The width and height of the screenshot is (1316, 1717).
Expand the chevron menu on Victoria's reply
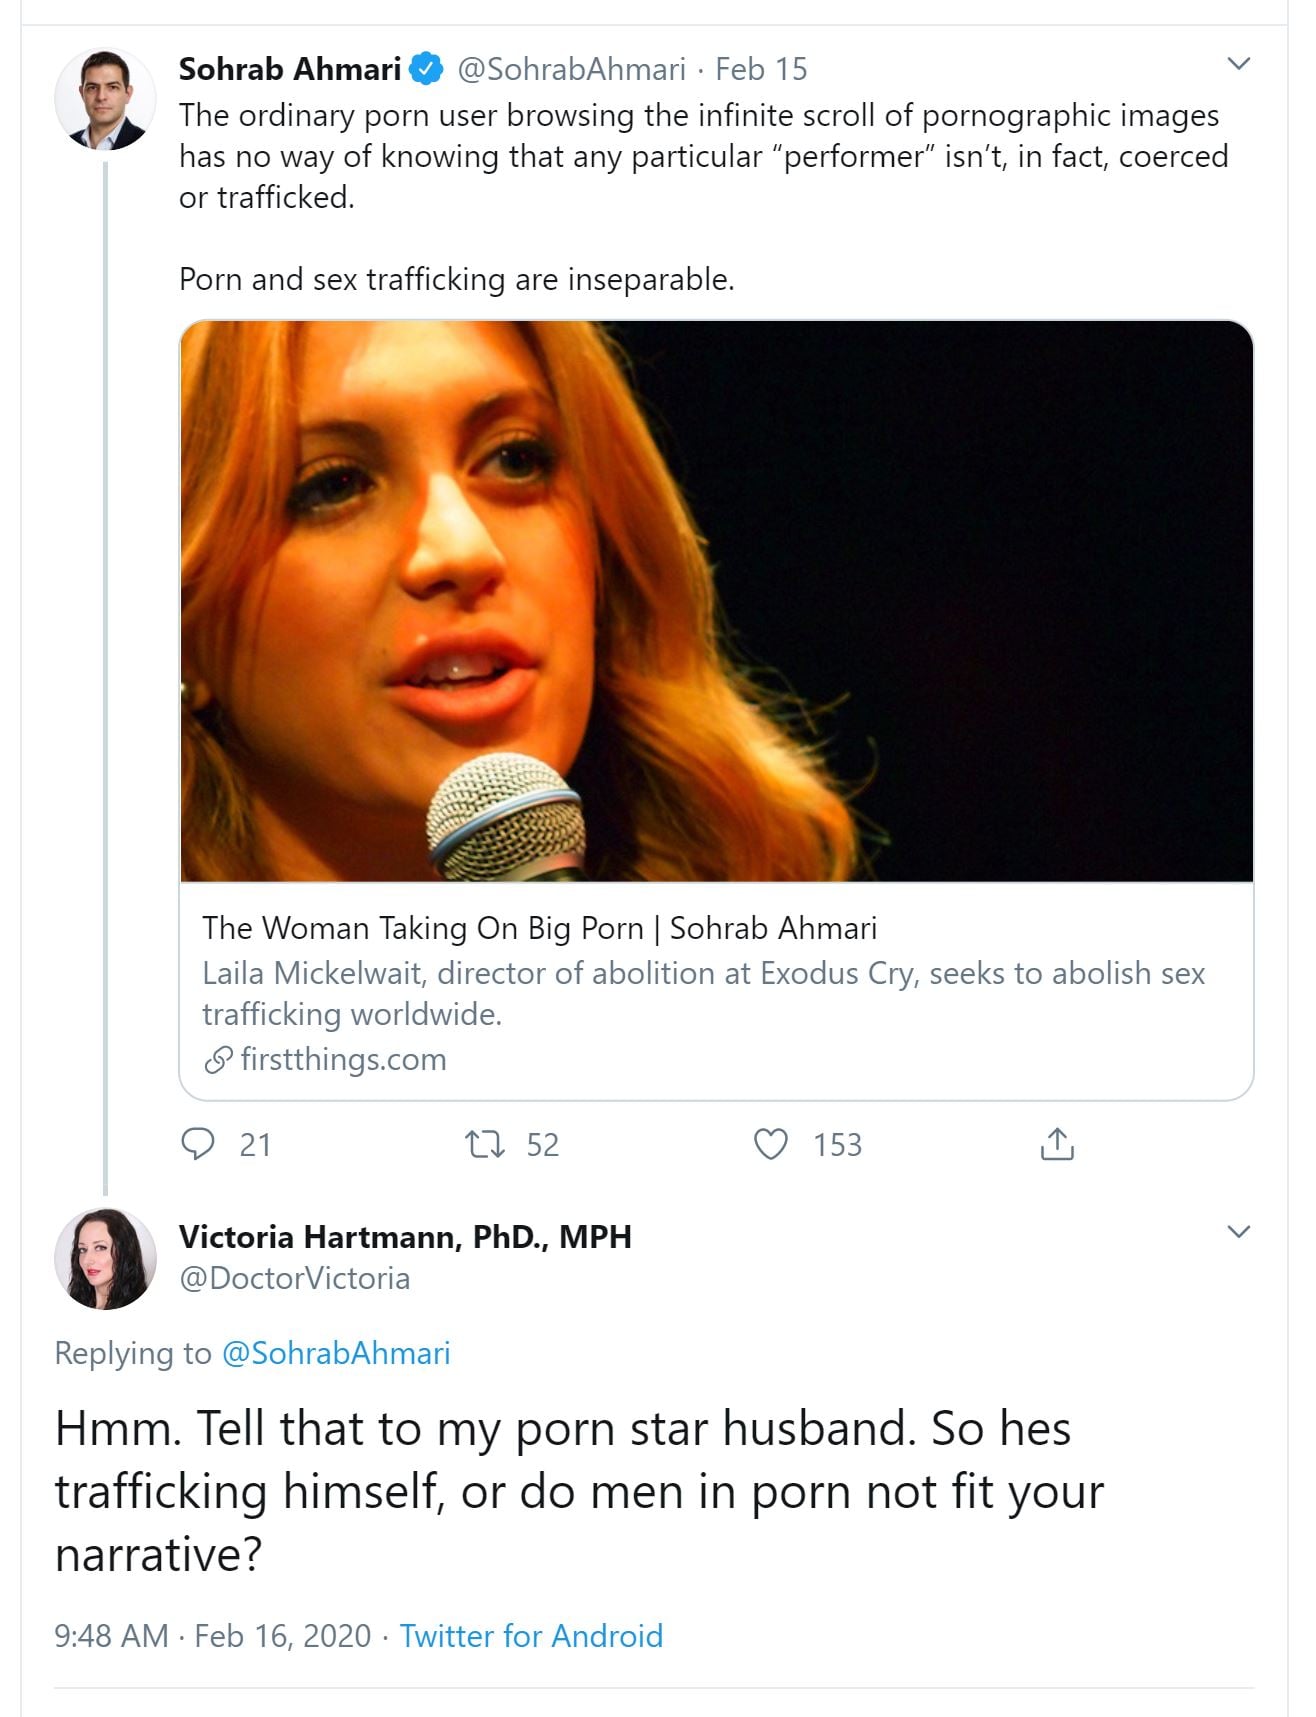coord(1238,1231)
